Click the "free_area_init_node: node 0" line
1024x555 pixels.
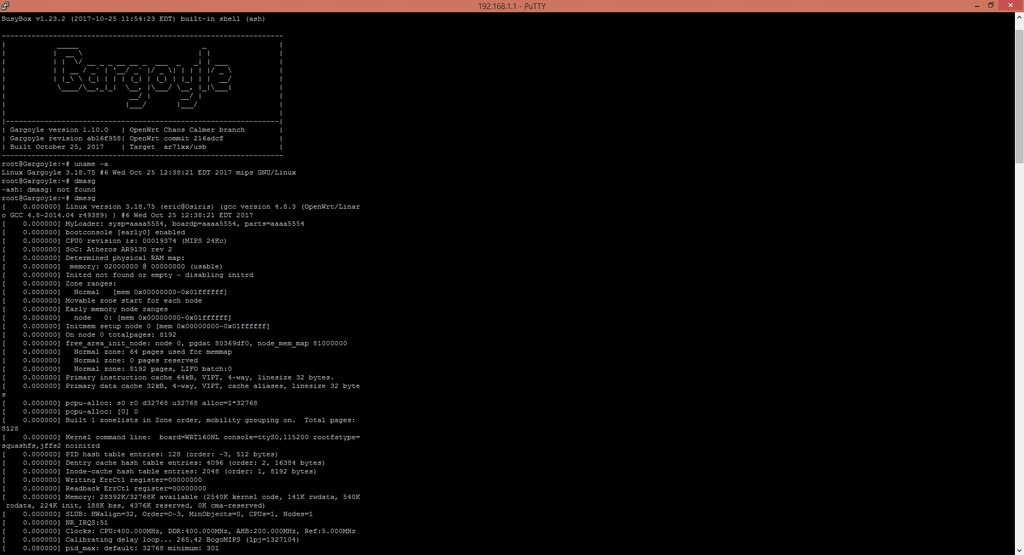pos(174,343)
